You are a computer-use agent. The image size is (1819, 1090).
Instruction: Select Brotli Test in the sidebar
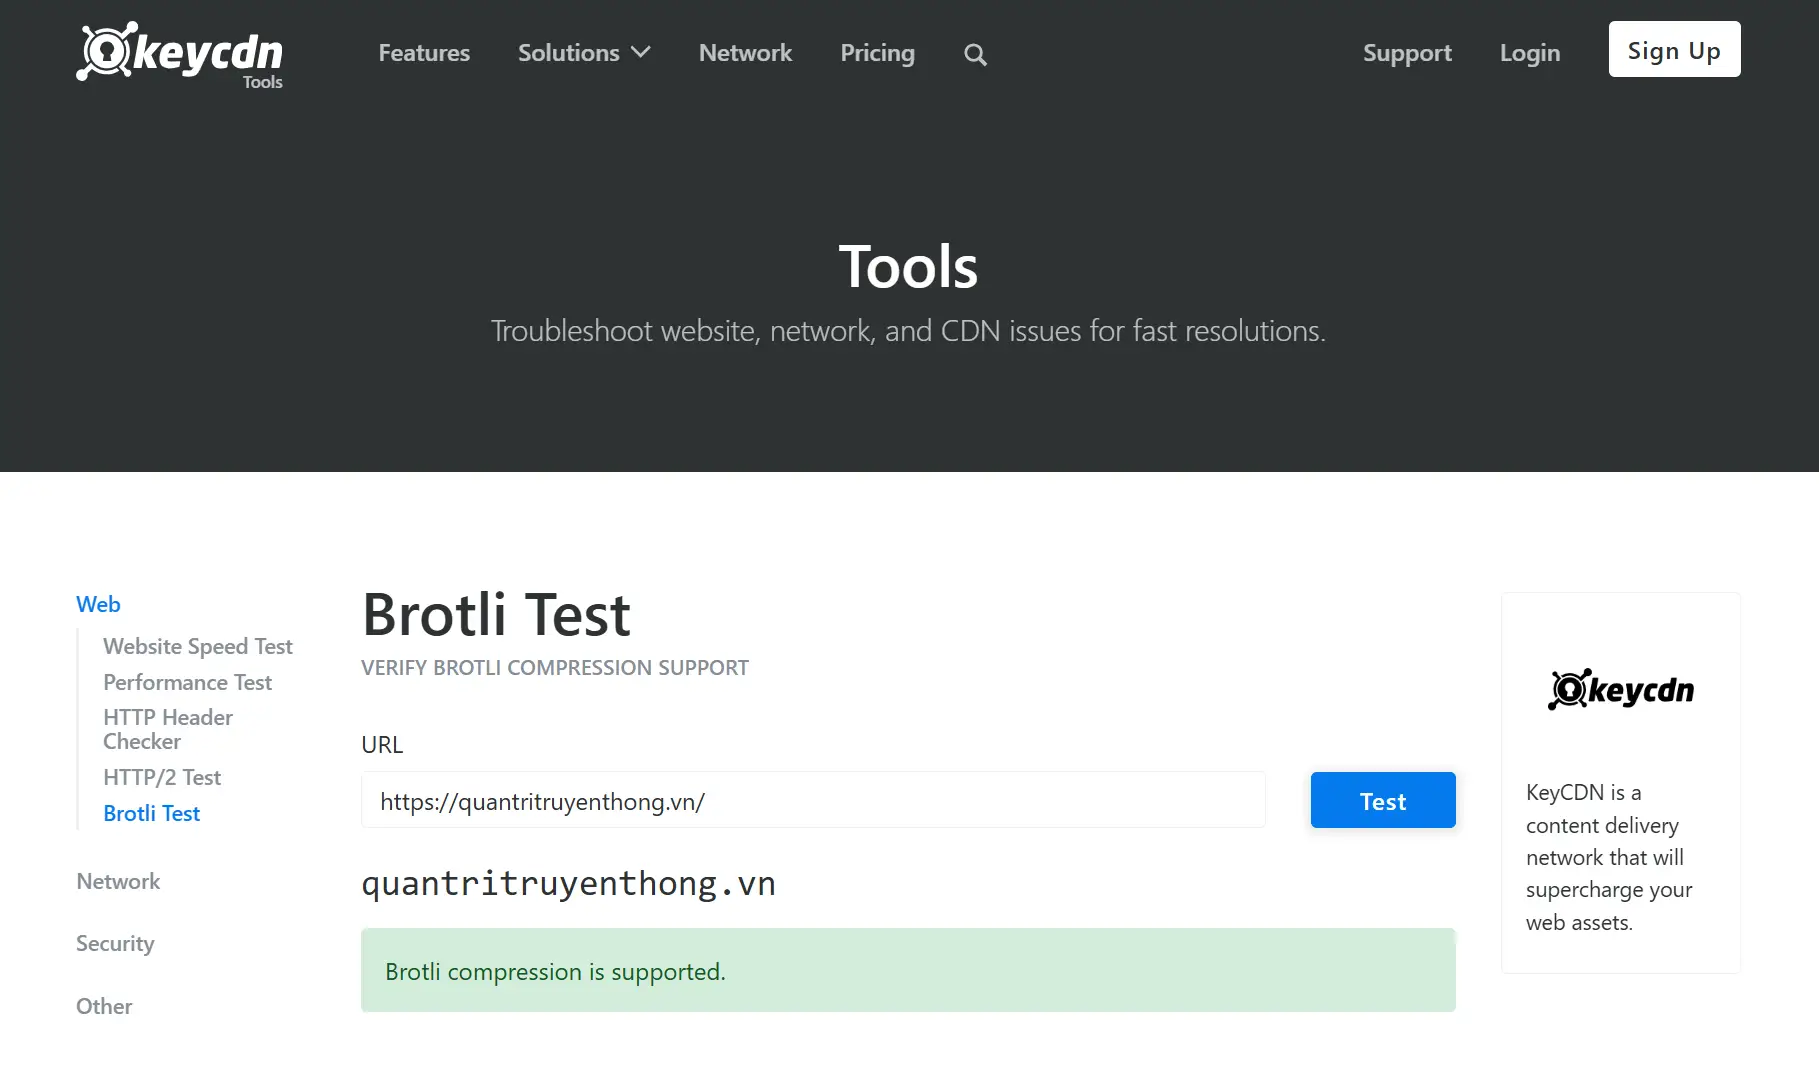pyautogui.click(x=151, y=813)
